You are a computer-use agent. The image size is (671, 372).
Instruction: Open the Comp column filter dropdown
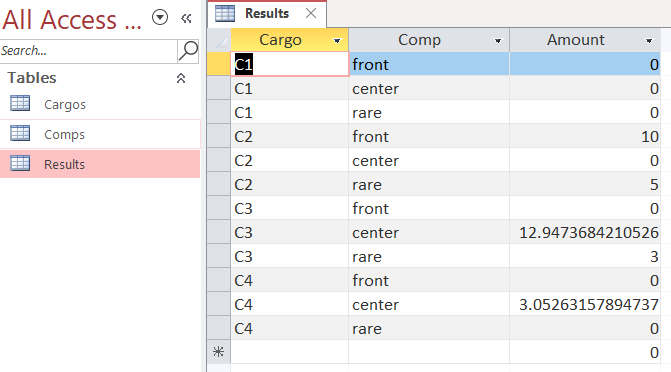pyautogui.click(x=498, y=41)
